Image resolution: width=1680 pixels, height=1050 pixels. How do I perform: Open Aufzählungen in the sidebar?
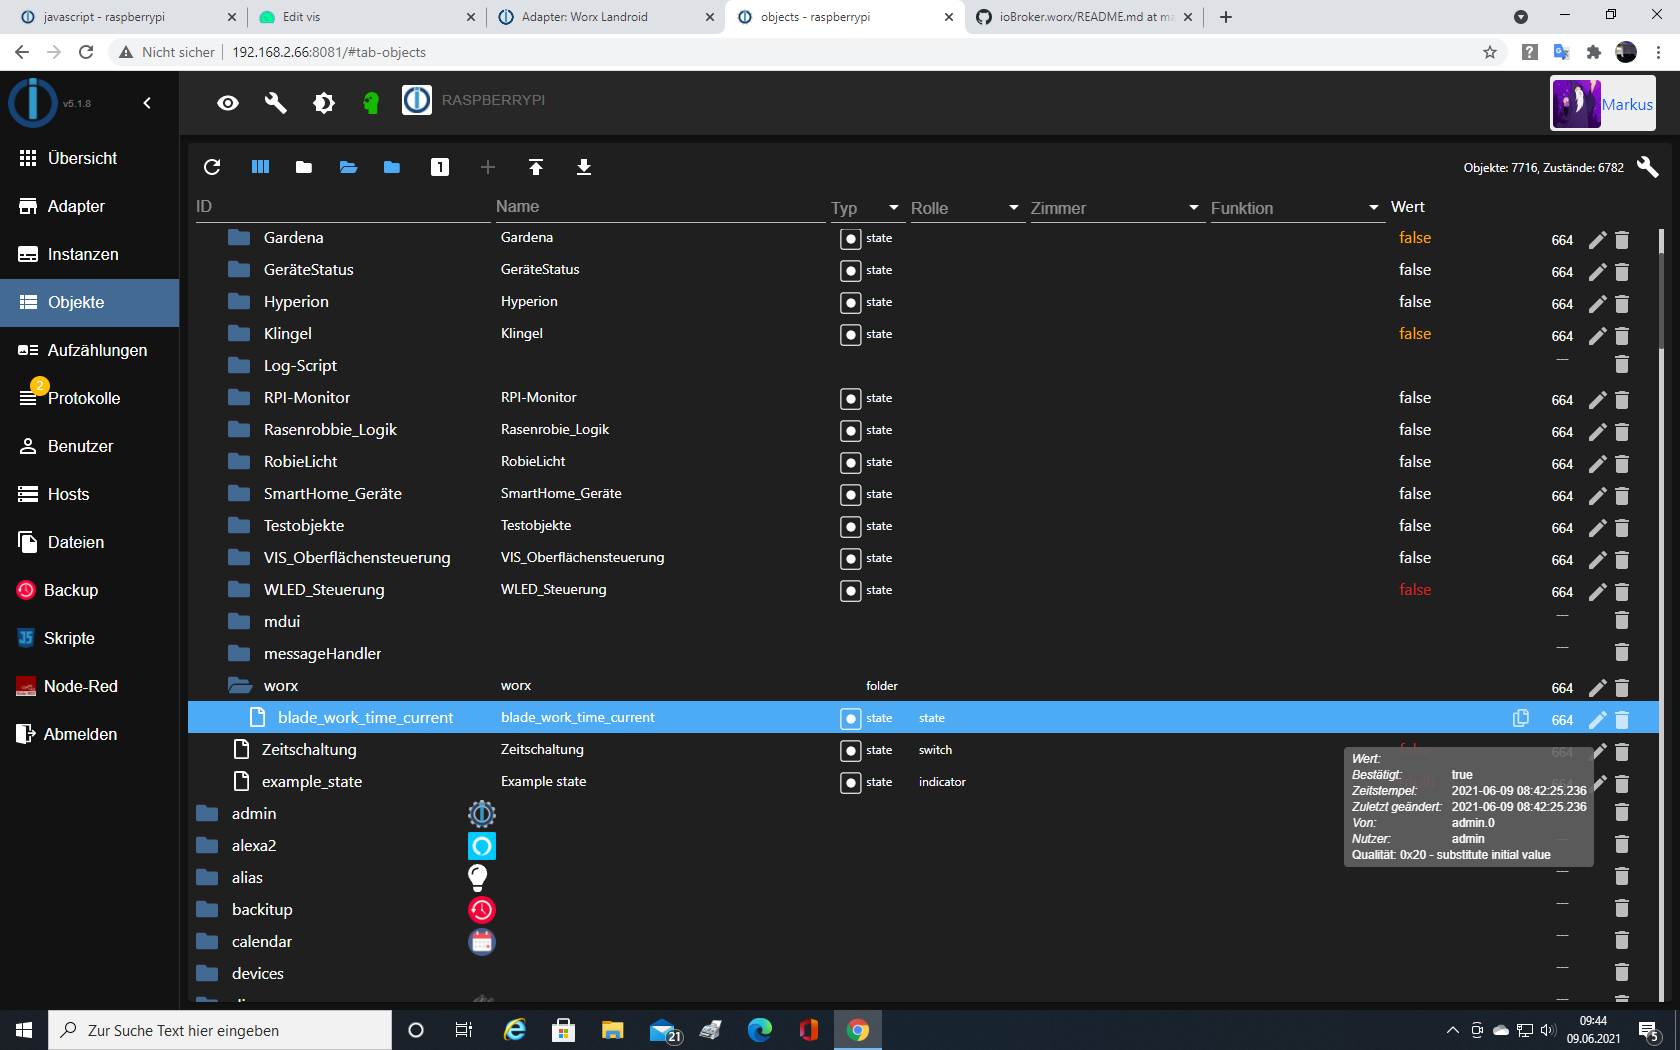(89, 351)
